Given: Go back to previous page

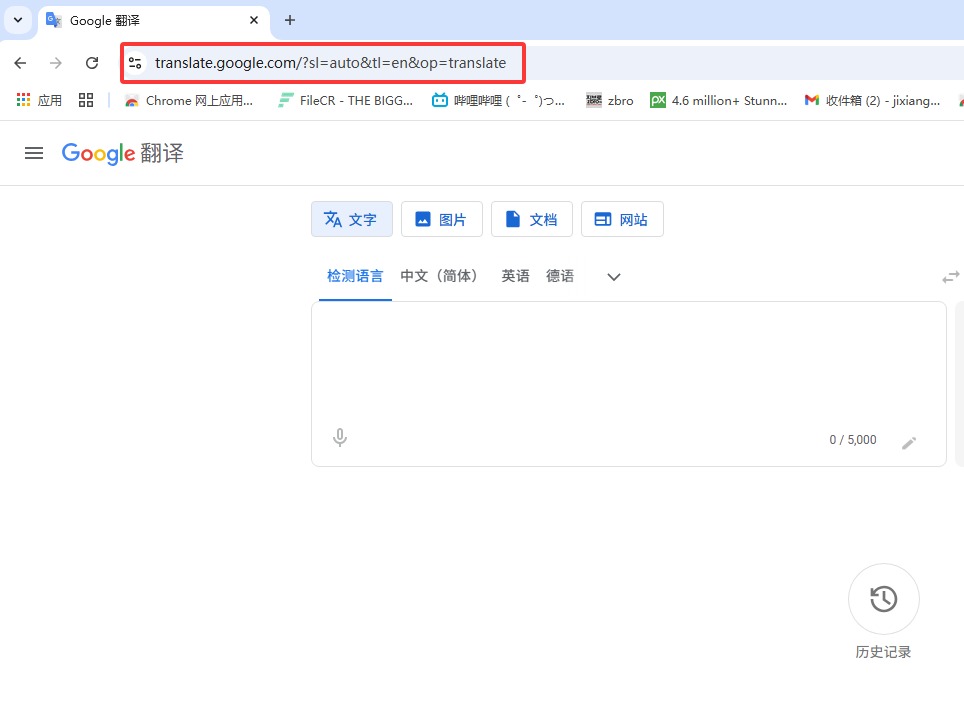Looking at the screenshot, I should [x=20, y=63].
